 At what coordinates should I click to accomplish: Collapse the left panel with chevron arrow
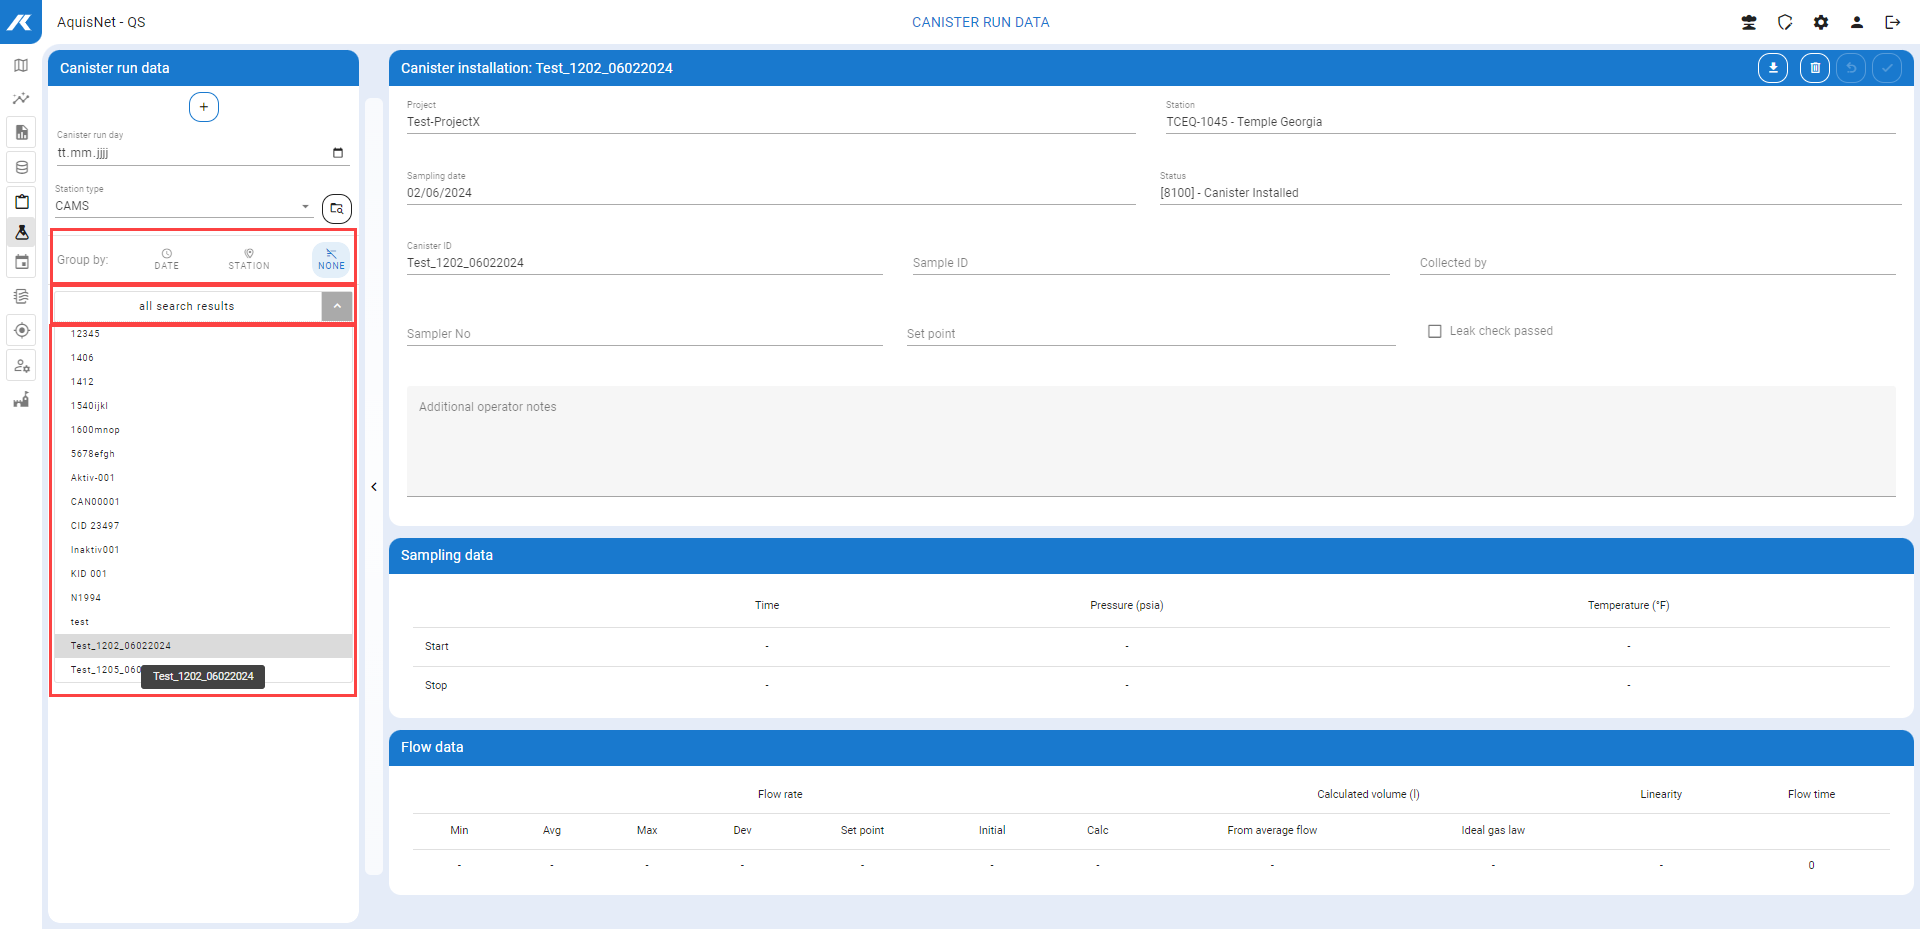[374, 487]
